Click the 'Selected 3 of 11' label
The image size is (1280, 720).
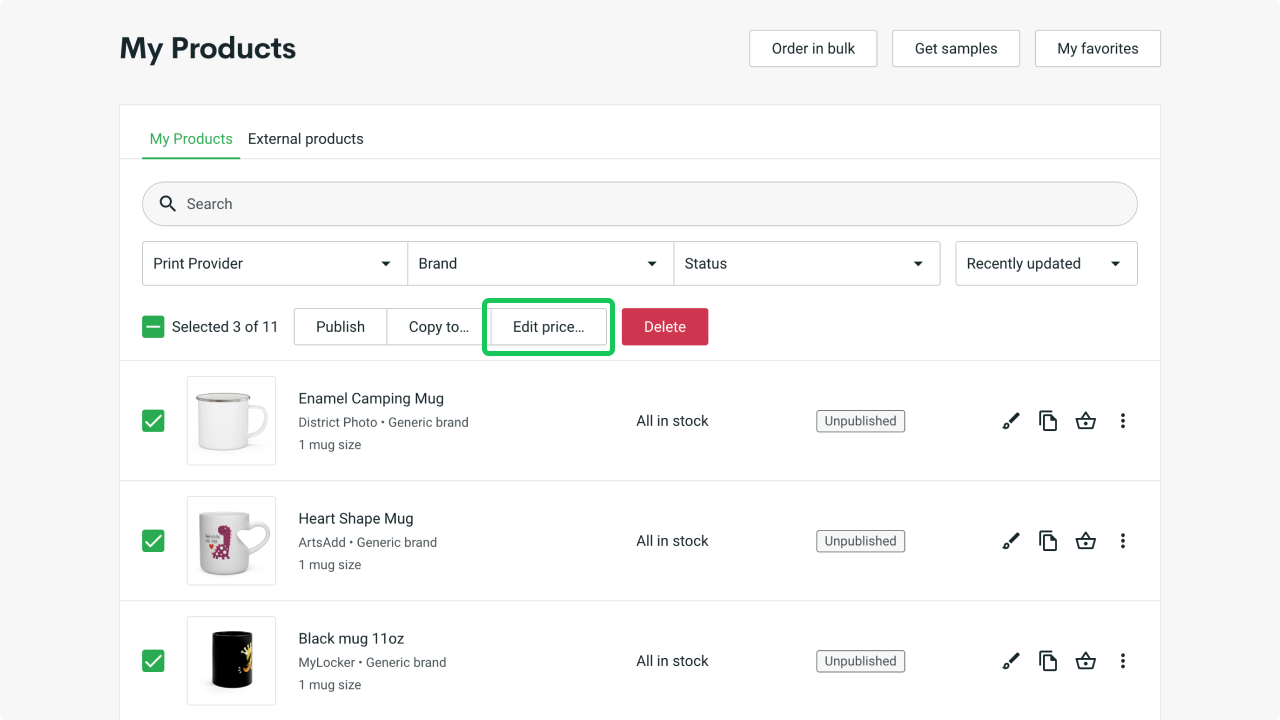(225, 327)
